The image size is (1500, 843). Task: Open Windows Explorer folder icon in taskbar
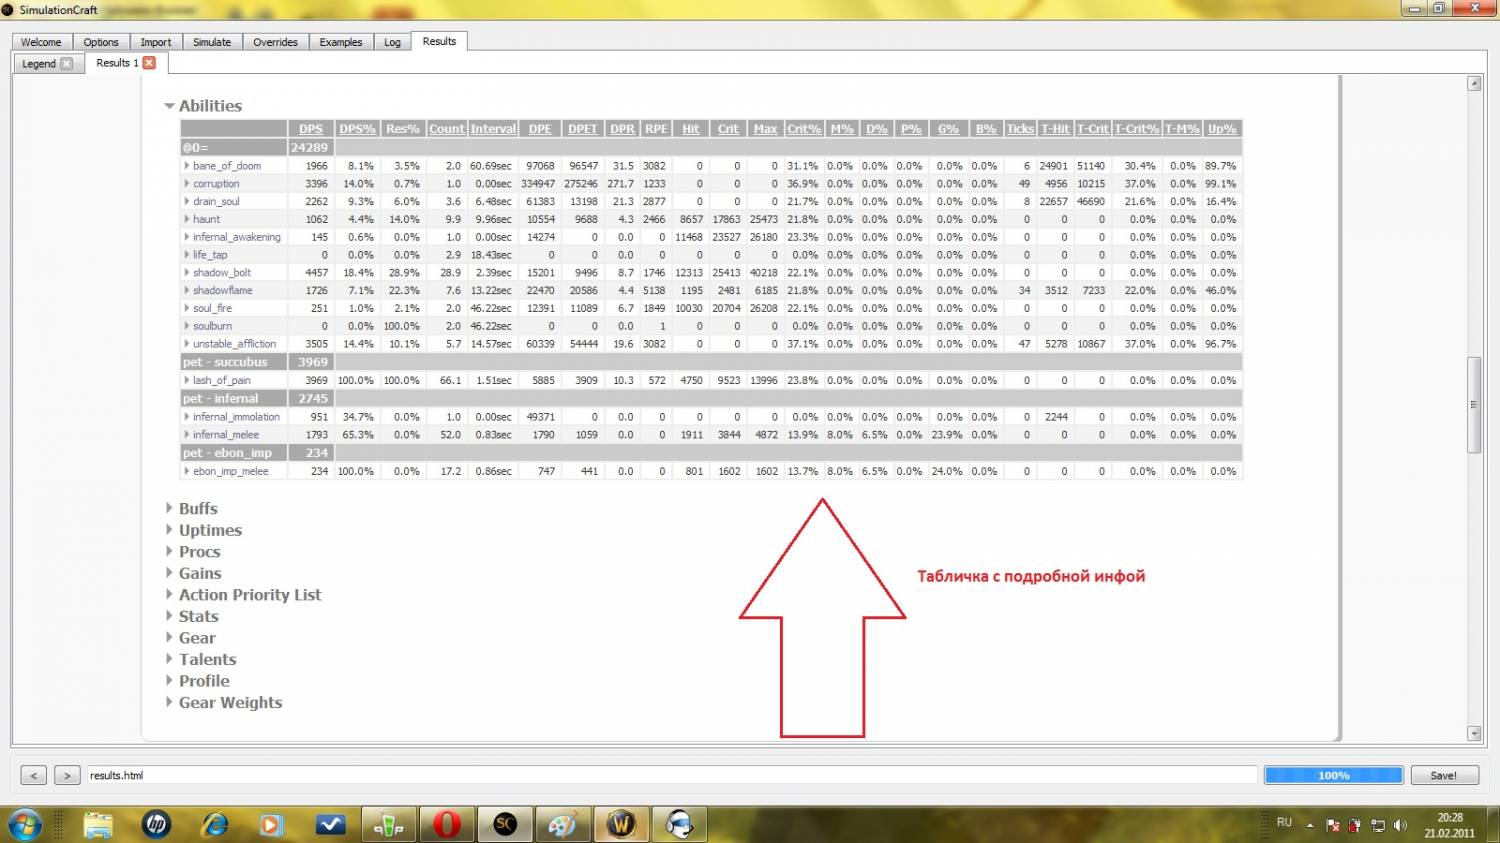[98, 825]
